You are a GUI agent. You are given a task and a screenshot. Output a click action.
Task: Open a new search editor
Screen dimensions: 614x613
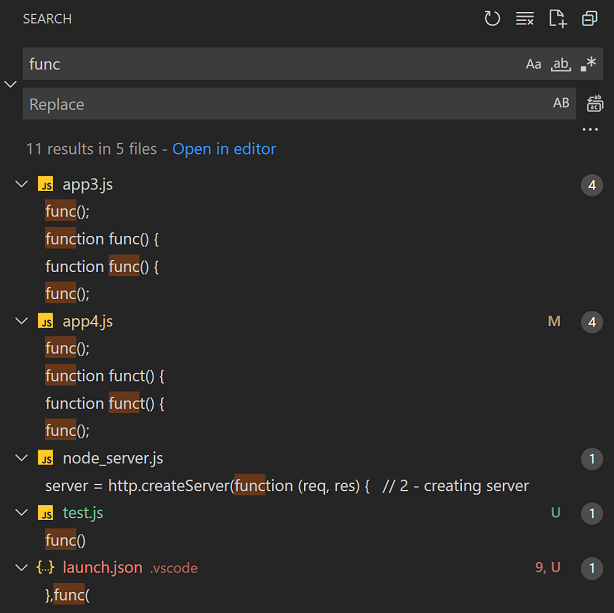pyautogui.click(x=557, y=19)
